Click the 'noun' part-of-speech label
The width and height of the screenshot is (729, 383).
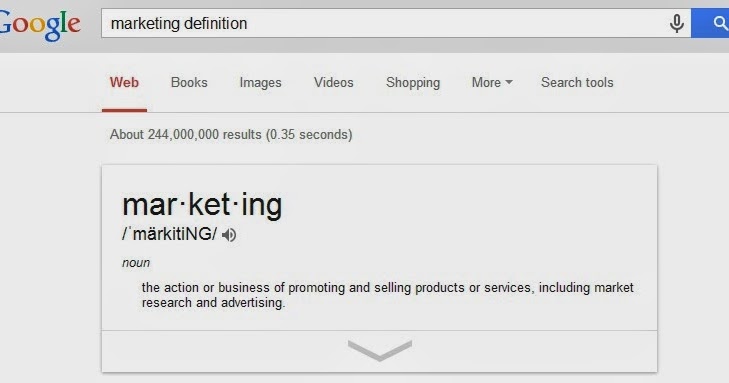pyautogui.click(x=136, y=263)
